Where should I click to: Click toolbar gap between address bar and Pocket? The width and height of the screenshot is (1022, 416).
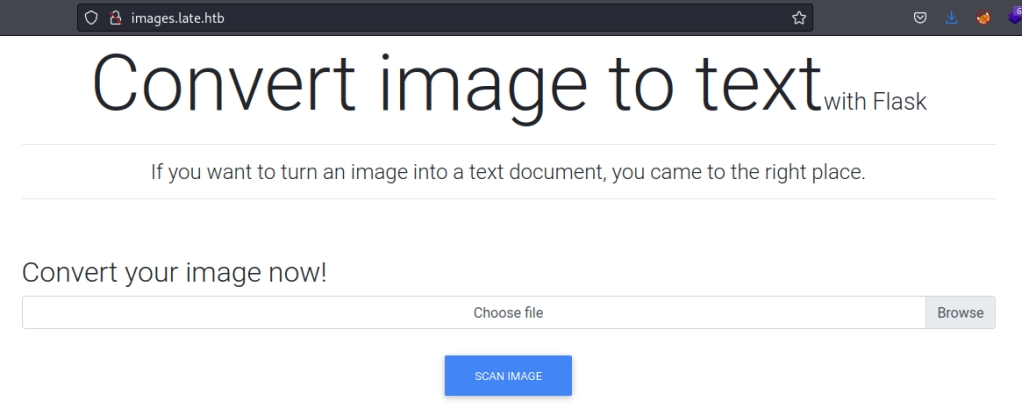coord(860,18)
